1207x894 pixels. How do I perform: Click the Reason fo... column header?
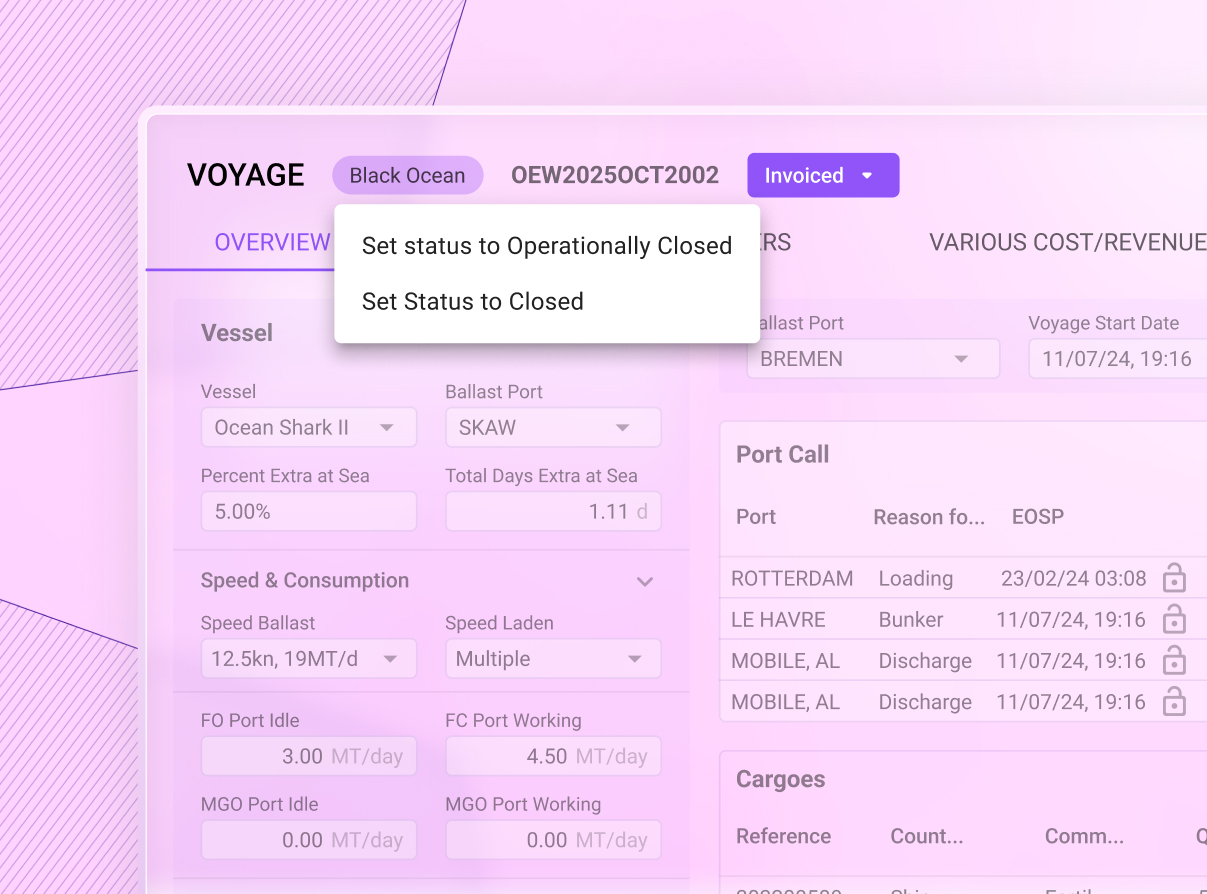pos(929,517)
